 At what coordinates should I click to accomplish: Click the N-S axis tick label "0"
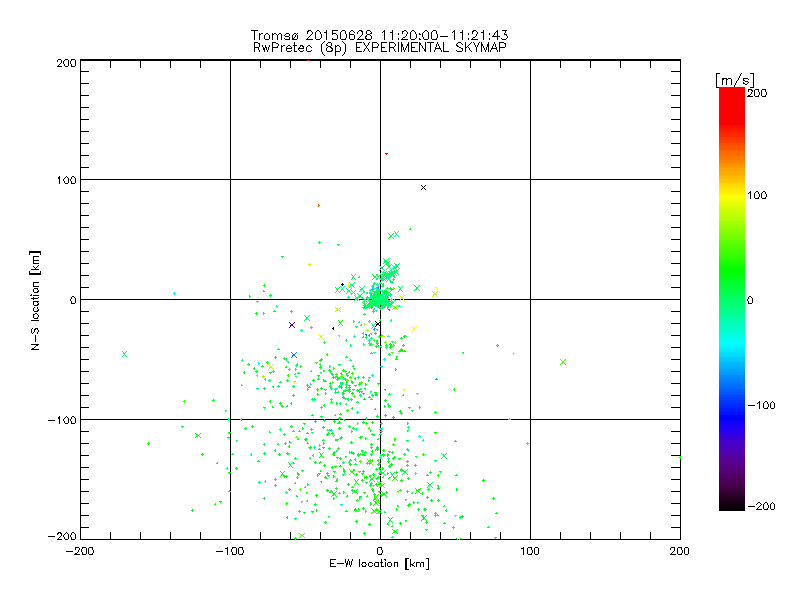73,301
